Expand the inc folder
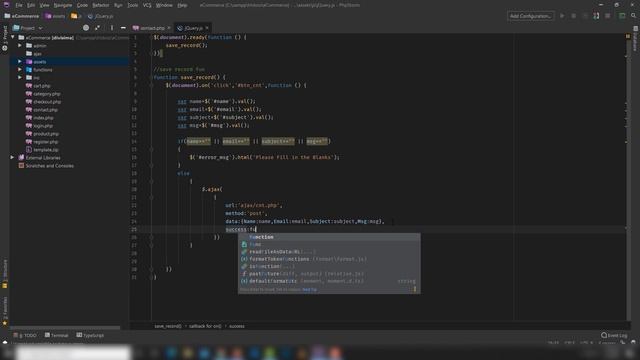Viewport: 640px width, 360px height. click(20, 78)
